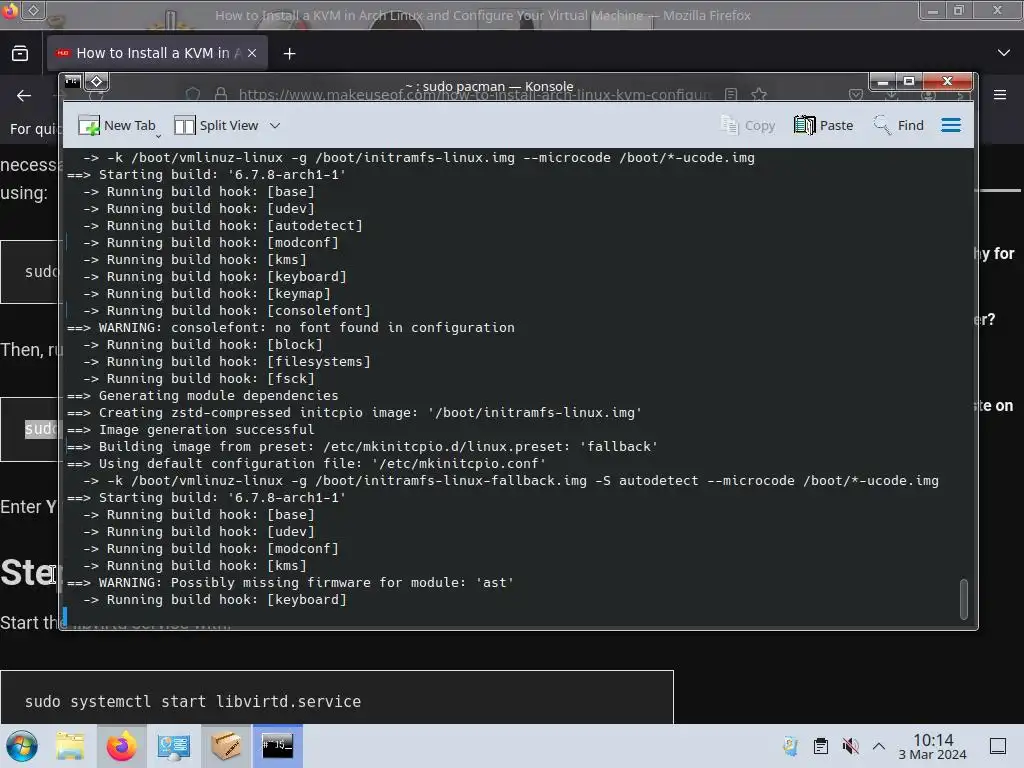This screenshot has height=768, width=1024.
Task: Click the Konsole terminal scrollbar handle
Action: (963, 599)
